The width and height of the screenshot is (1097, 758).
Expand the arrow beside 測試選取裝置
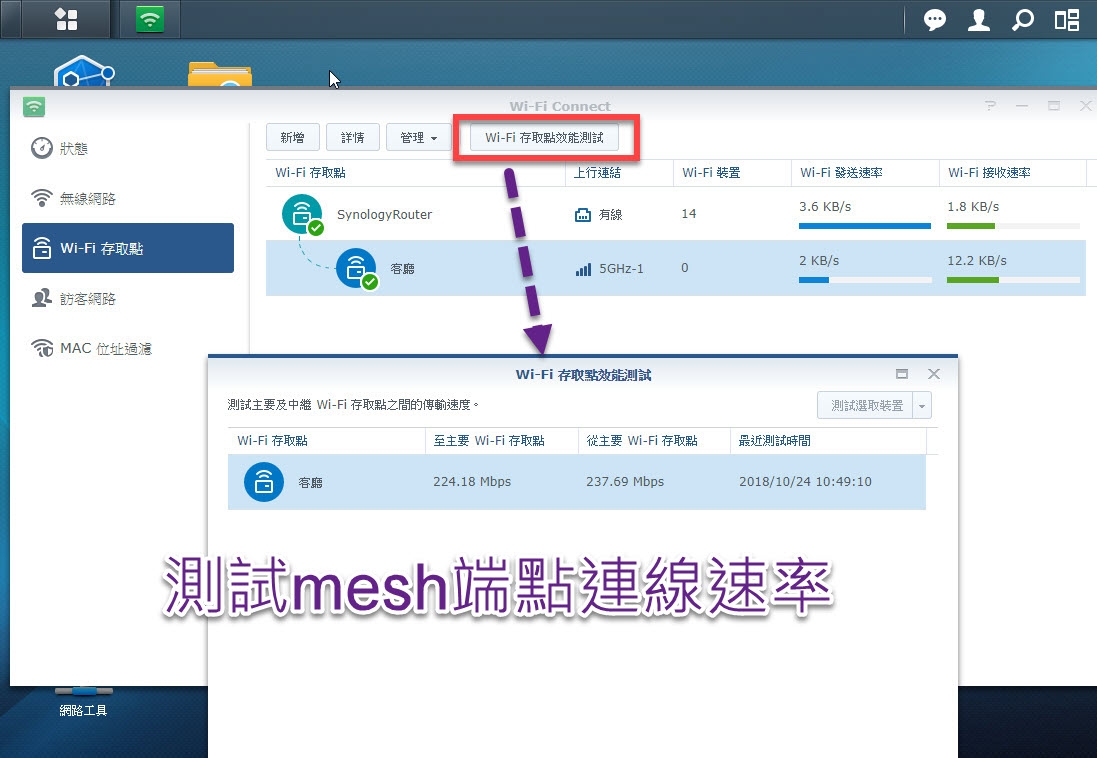point(922,405)
